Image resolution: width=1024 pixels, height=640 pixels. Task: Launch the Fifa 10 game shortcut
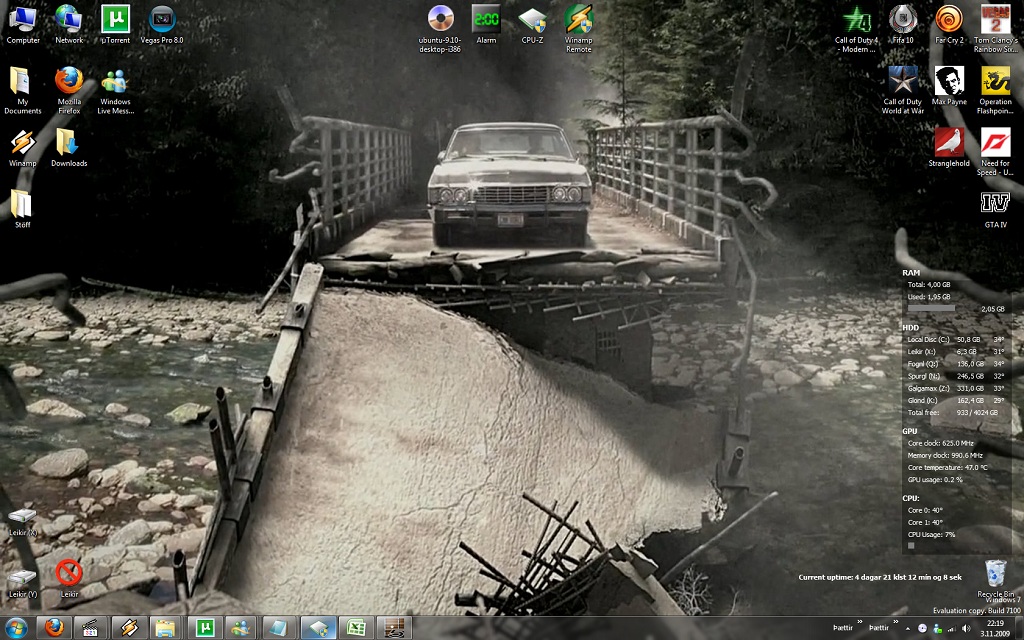[903, 25]
